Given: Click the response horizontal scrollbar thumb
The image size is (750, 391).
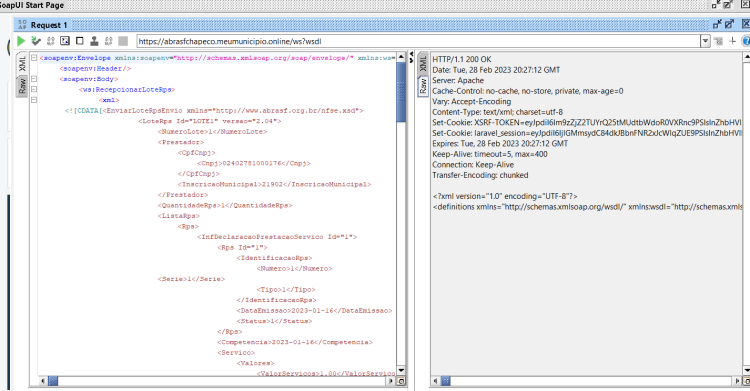Looking at the screenshot, I should click(445, 381).
